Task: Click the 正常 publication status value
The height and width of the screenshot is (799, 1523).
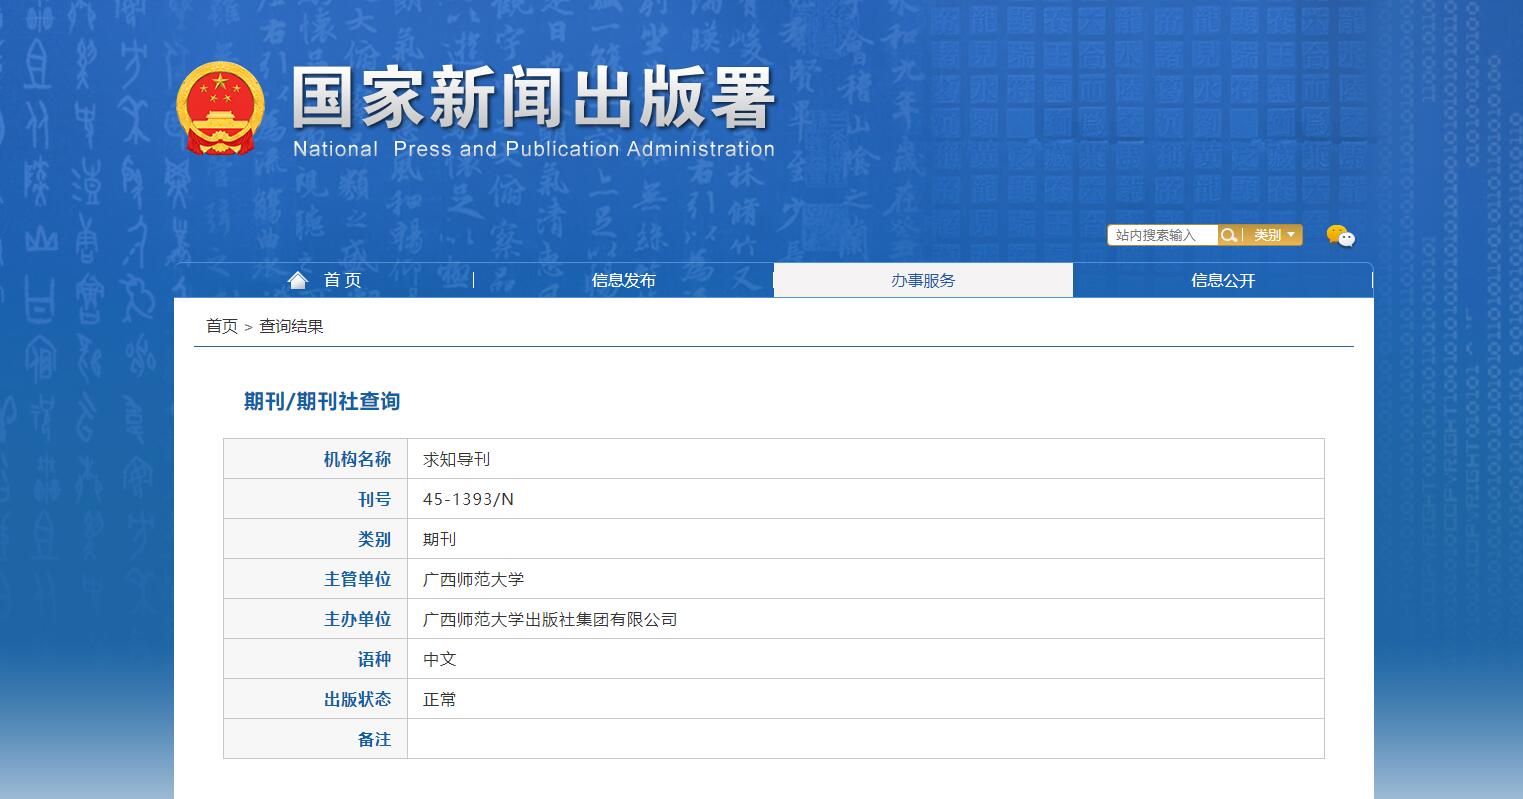Action: pos(439,699)
